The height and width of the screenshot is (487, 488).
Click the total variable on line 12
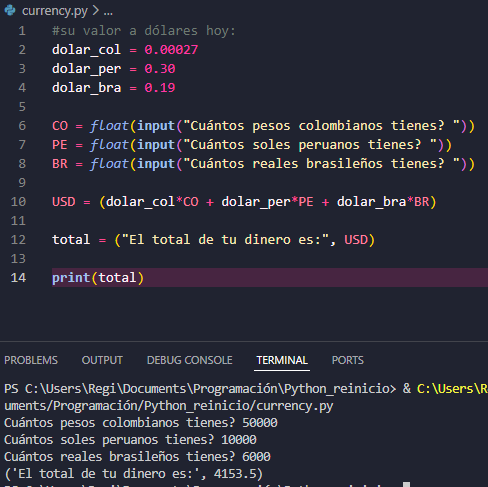tap(71, 240)
